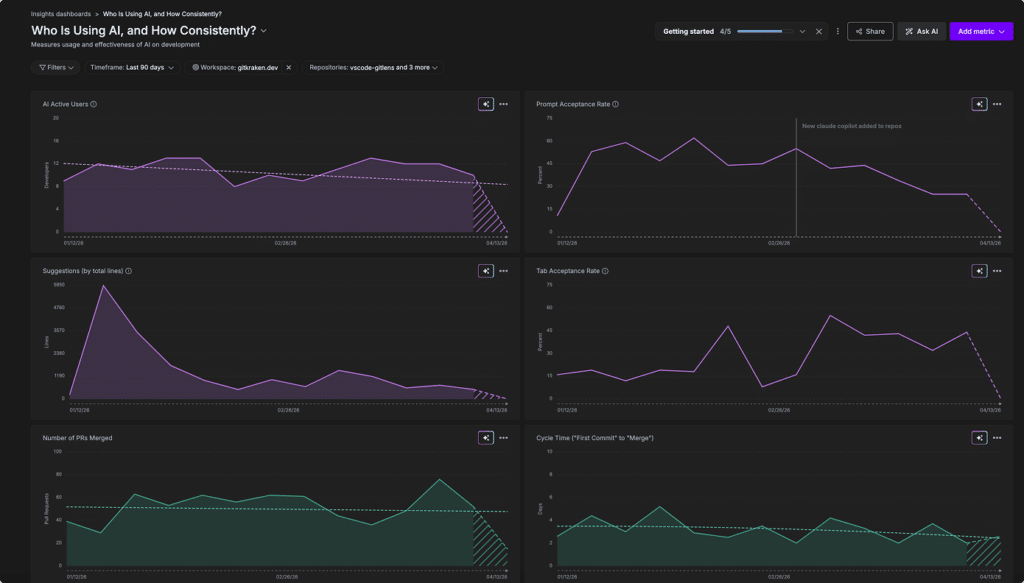1024x583 pixels.
Task: Remove the Workspace gitkraken.dev filter
Action: click(x=289, y=67)
